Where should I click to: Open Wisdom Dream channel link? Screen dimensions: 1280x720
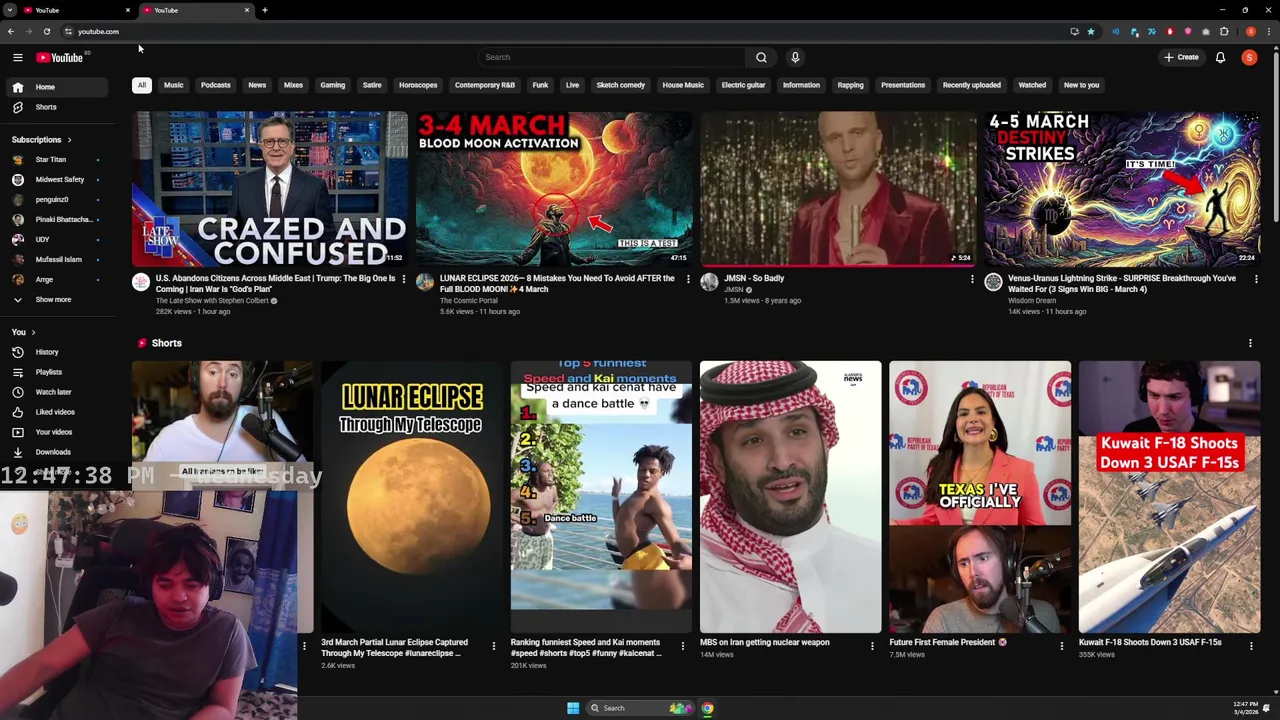(x=1032, y=301)
